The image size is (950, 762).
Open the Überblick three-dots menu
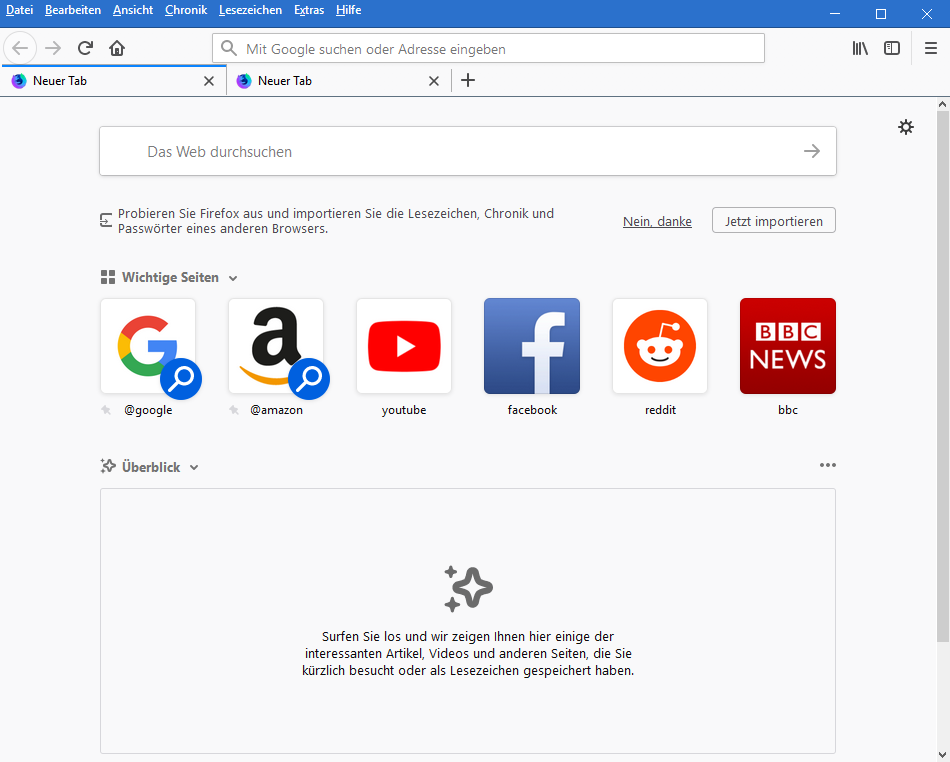click(828, 465)
